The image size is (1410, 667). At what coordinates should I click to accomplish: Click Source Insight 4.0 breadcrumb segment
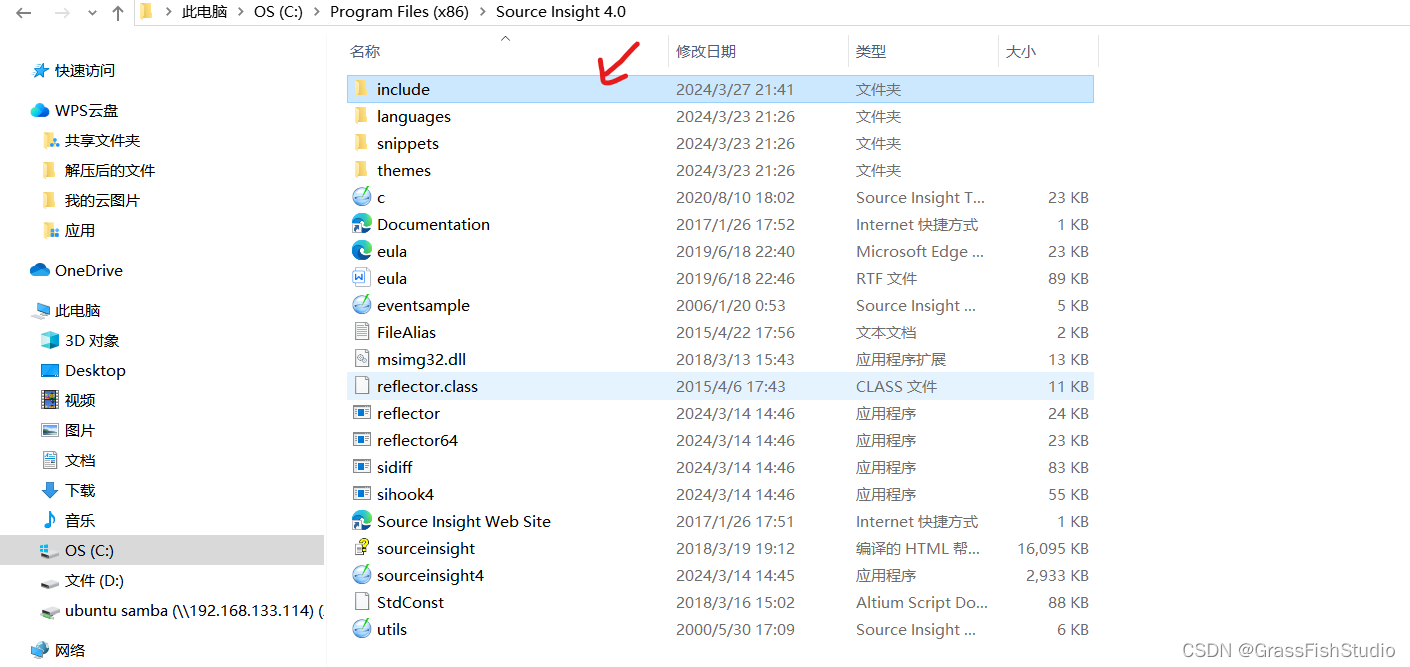point(561,12)
